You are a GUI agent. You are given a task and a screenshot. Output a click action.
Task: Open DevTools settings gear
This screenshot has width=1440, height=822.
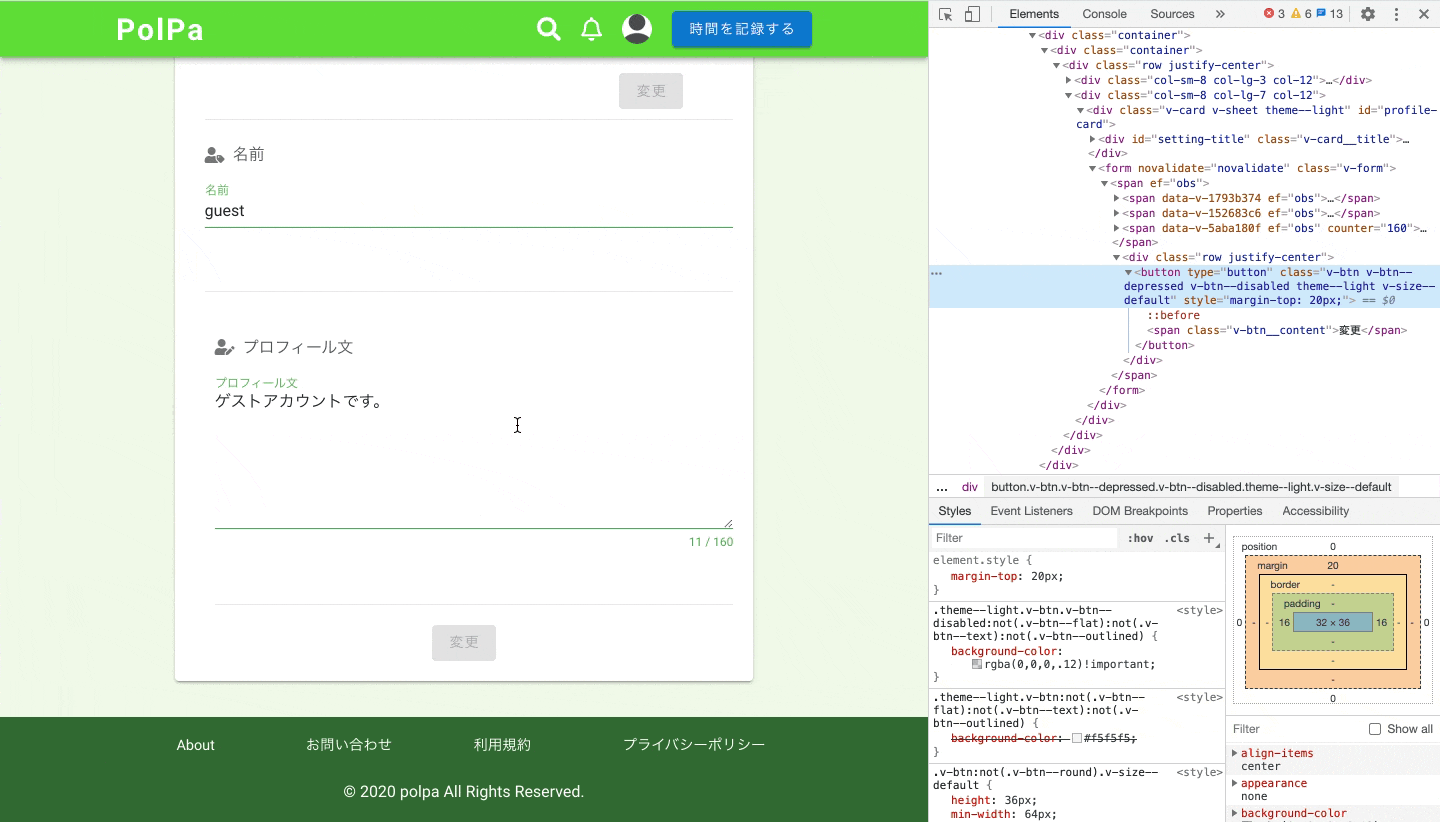[1368, 14]
